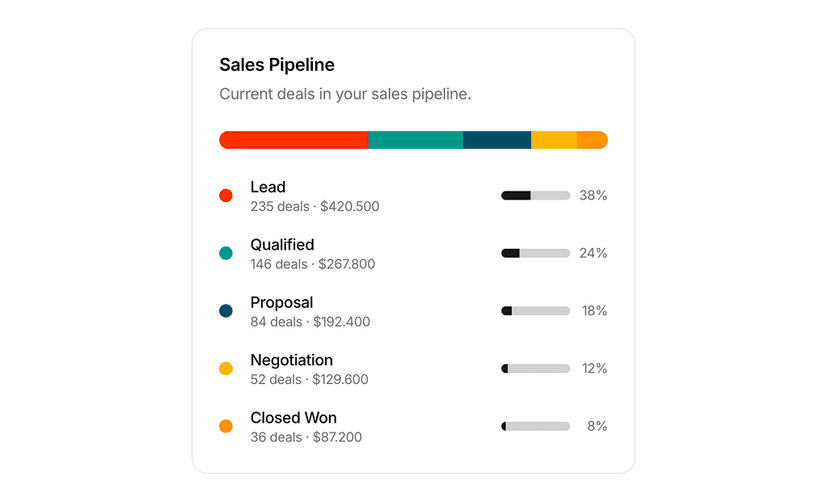Select the teal Qualified segment in pipeline bar
This screenshot has width=828, height=501.
[415, 140]
